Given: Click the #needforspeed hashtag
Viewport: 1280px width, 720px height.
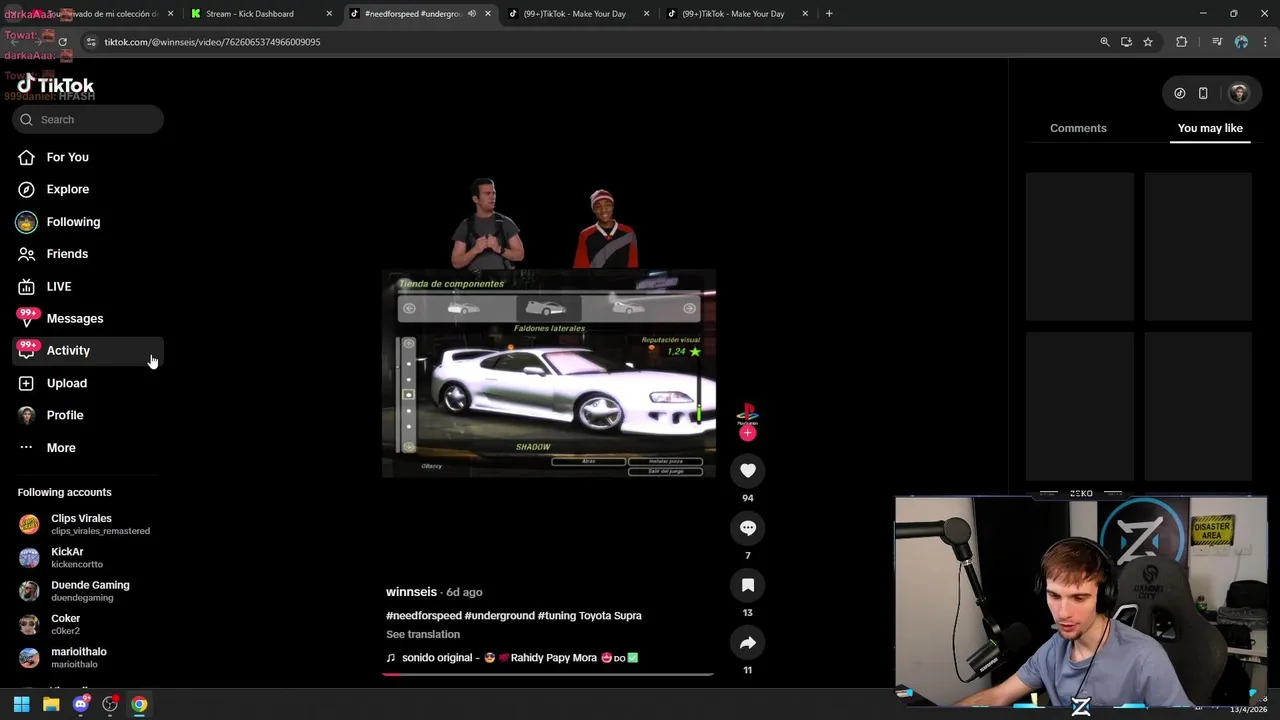Looking at the screenshot, I should [x=424, y=616].
